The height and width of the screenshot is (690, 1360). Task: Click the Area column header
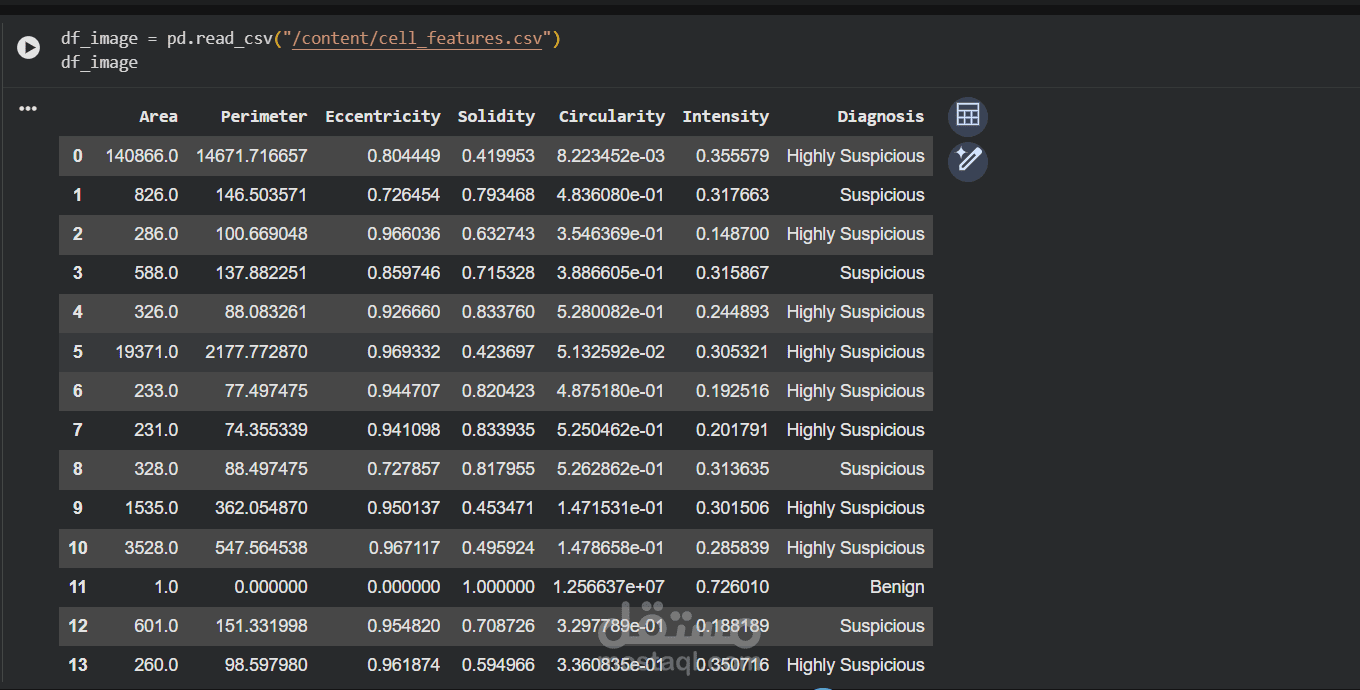[x=158, y=116]
